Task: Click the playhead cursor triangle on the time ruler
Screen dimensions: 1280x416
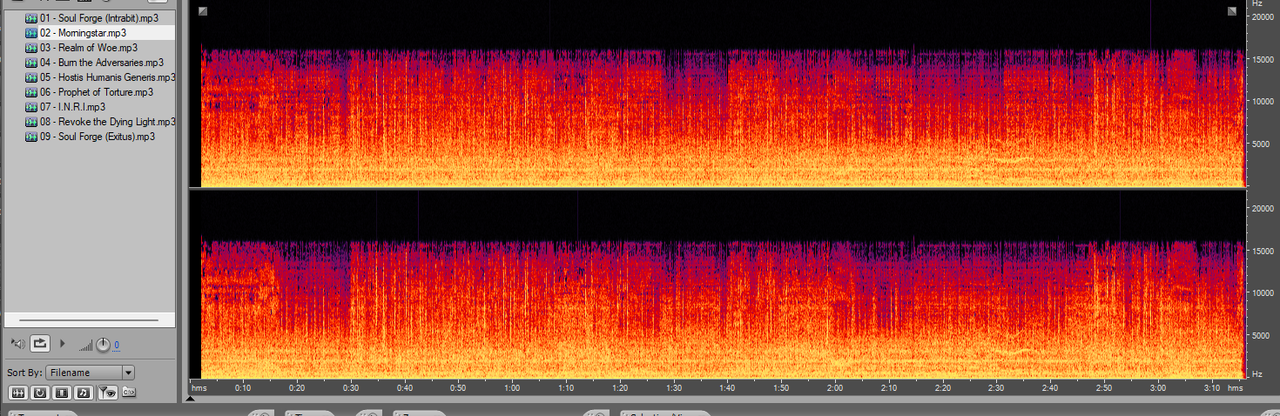Action: [x=192, y=398]
